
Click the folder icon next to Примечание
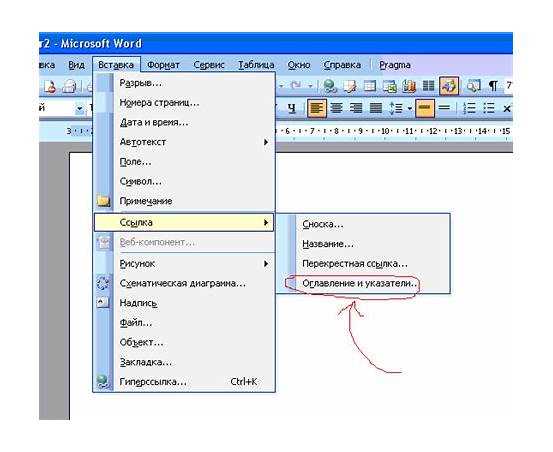pos(103,201)
